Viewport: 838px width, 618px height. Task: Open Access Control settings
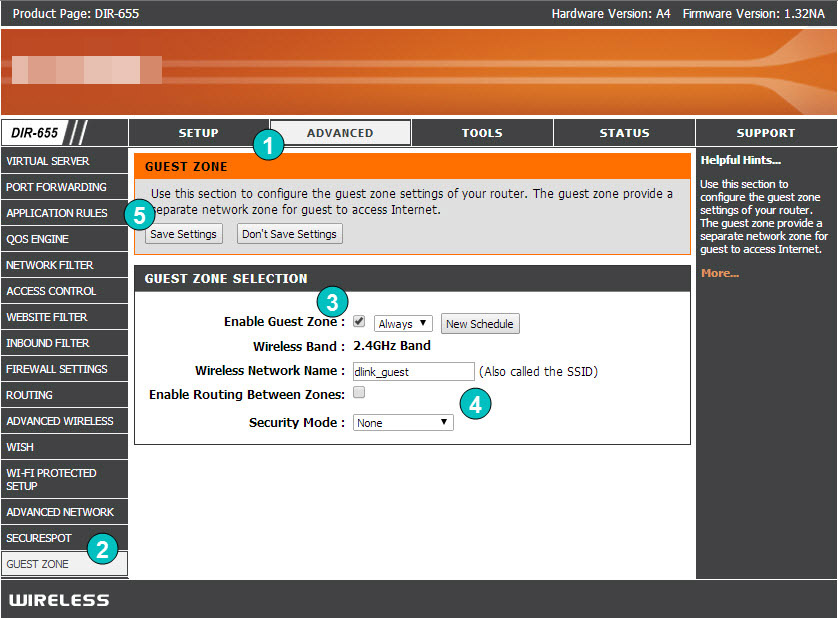point(64,291)
